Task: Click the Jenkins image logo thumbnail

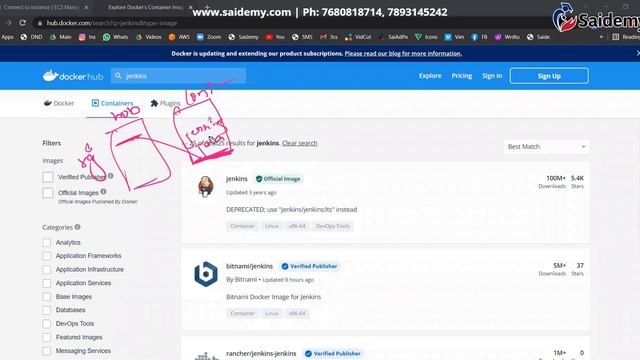Action: click(x=206, y=187)
